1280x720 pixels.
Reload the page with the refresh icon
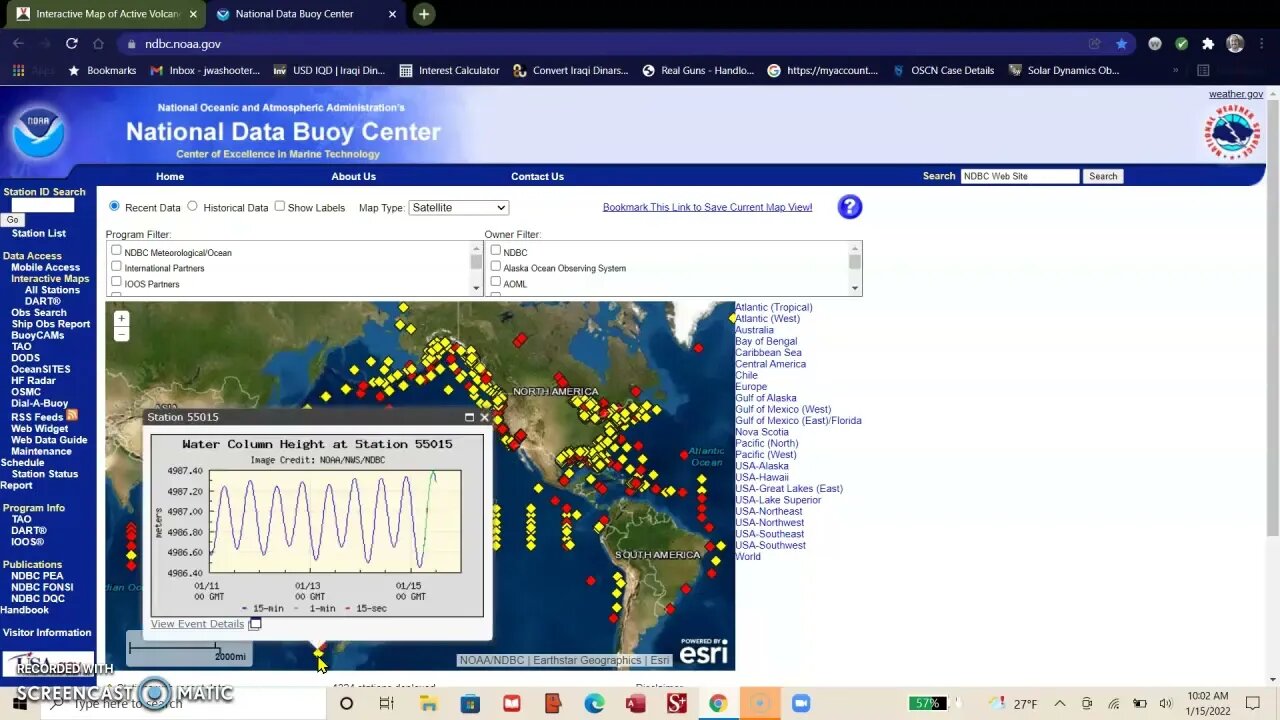(72, 44)
